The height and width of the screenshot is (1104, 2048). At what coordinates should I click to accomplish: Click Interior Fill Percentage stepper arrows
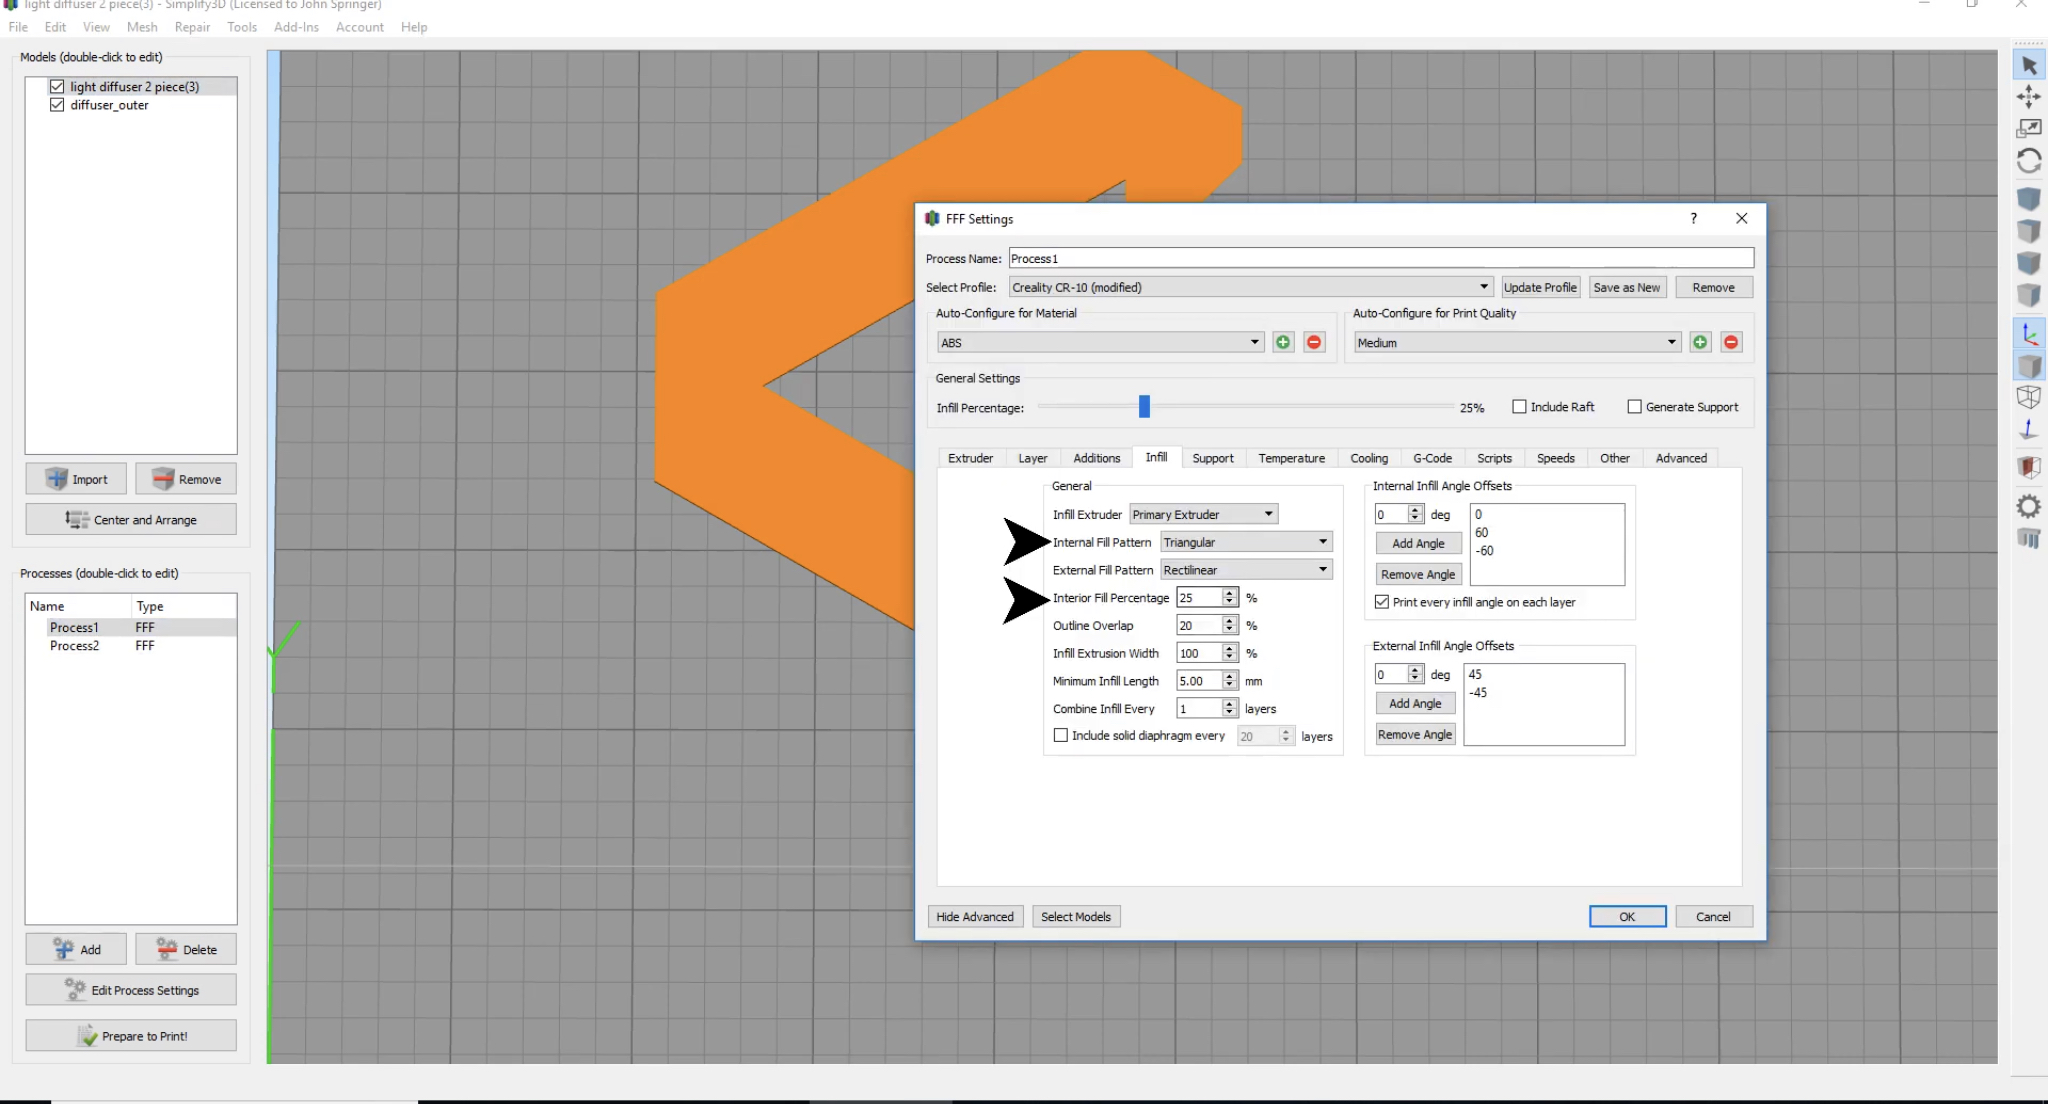pos(1230,597)
